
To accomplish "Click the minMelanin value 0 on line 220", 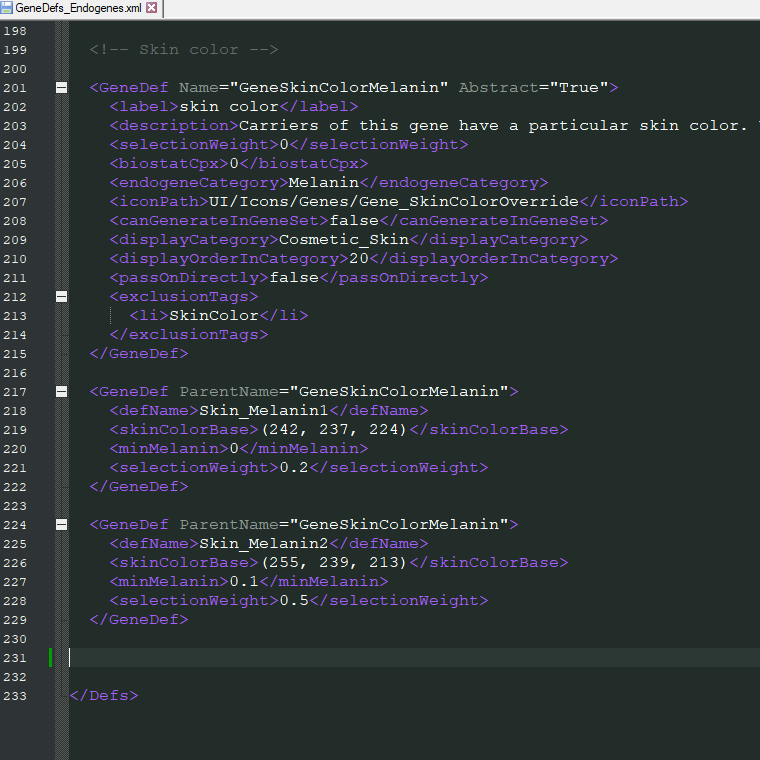I will point(234,449).
